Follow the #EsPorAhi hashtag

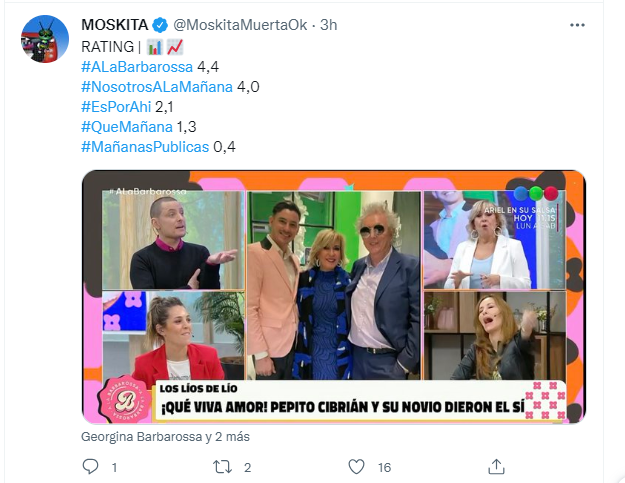[x=116, y=107]
